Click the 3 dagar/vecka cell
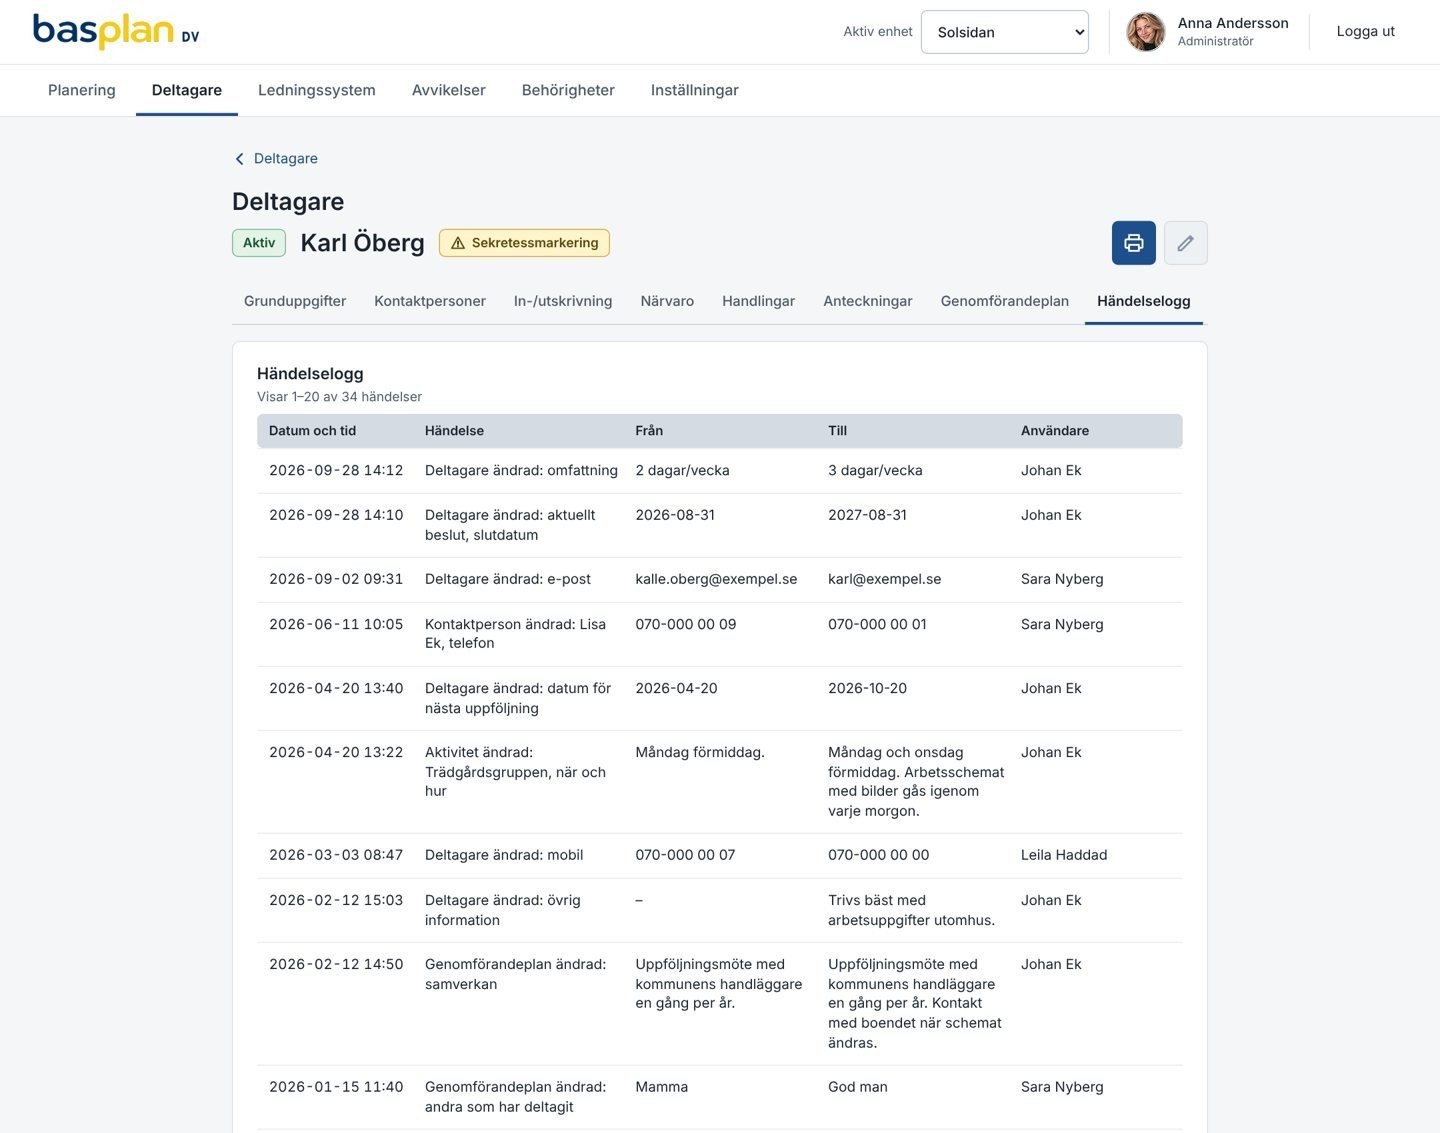1440x1133 pixels. [x=875, y=471]
